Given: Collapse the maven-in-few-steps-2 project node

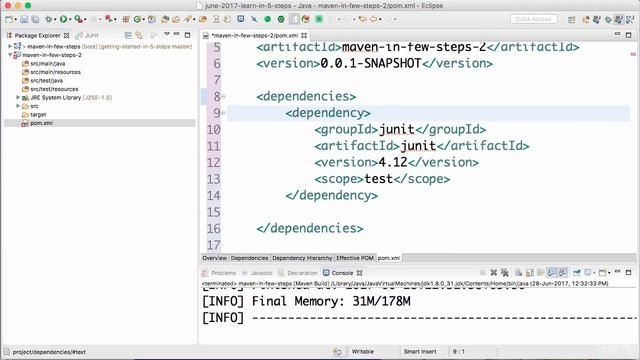Looking at the screenshot, I should coord(10,55).
